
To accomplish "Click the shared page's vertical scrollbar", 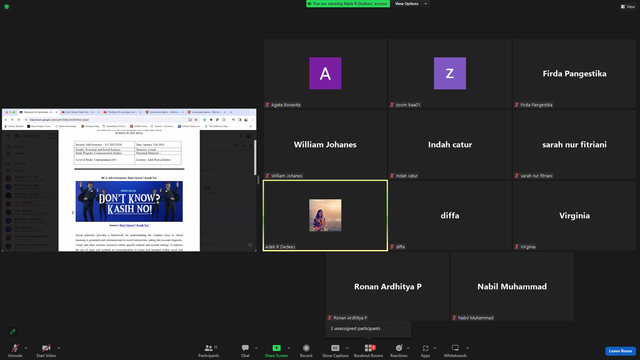I will point(256,158).
